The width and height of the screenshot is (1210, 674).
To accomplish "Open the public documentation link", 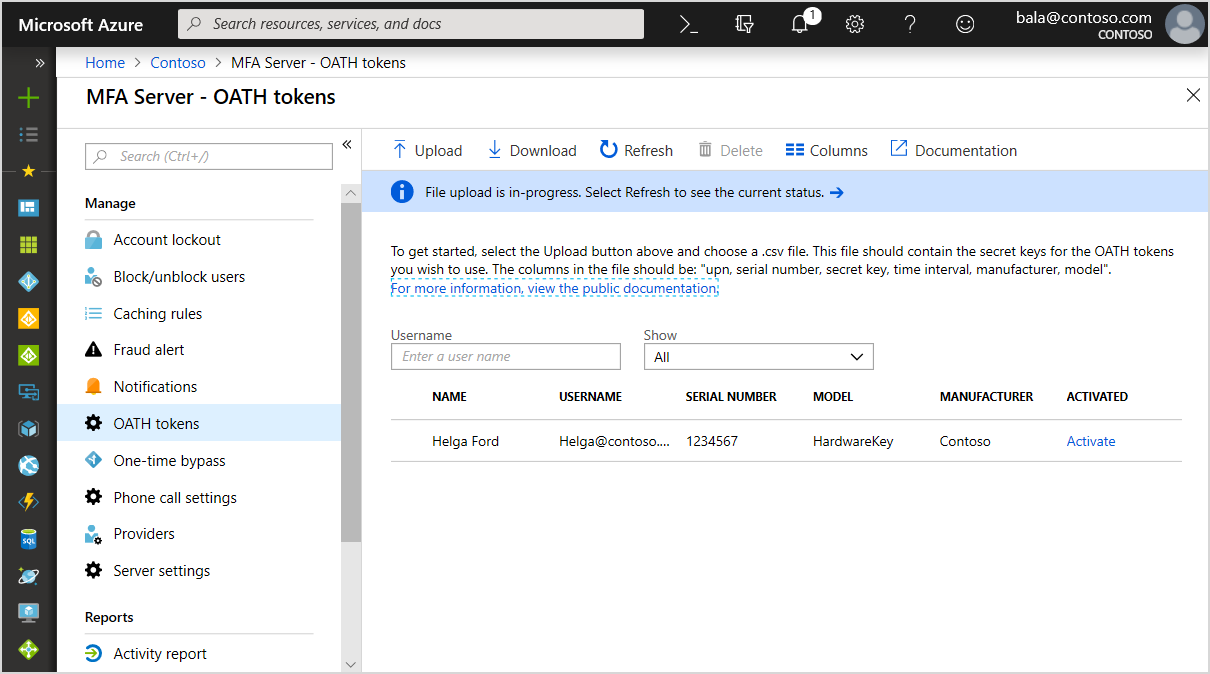I will coord(554,288).
